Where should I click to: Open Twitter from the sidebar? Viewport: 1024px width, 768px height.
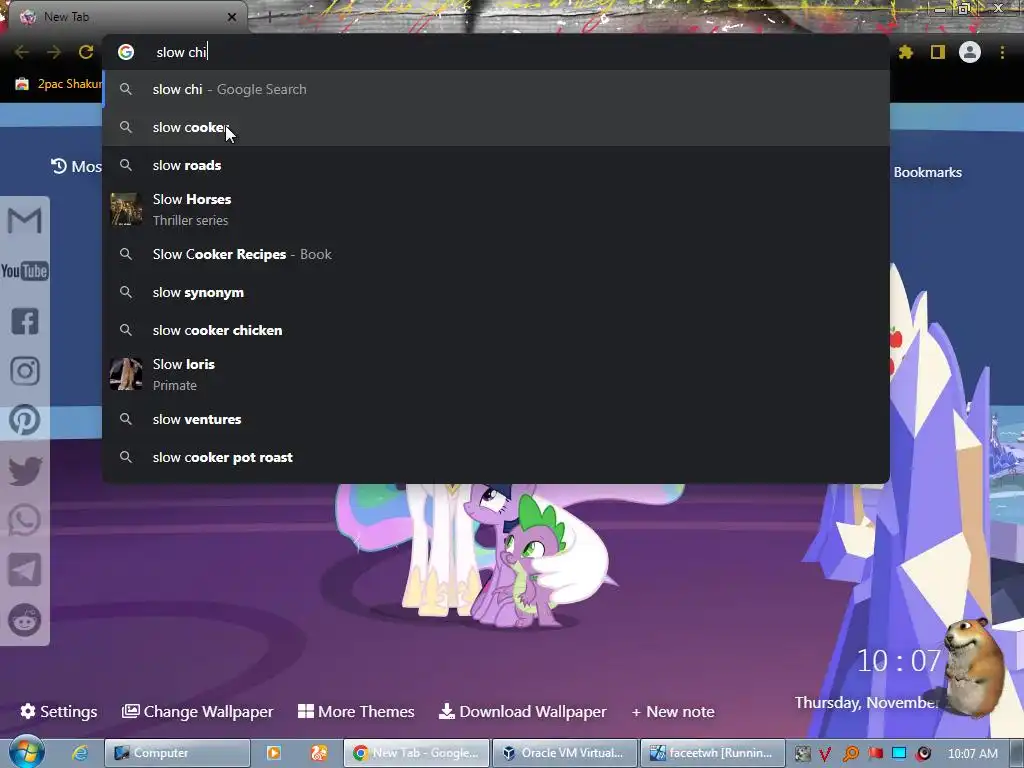(25, 471)
